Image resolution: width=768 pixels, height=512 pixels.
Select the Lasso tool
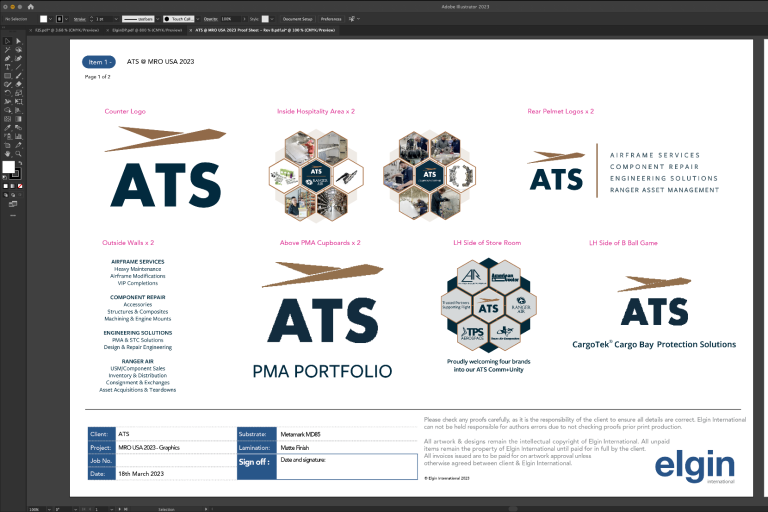(x=18, y=50)
